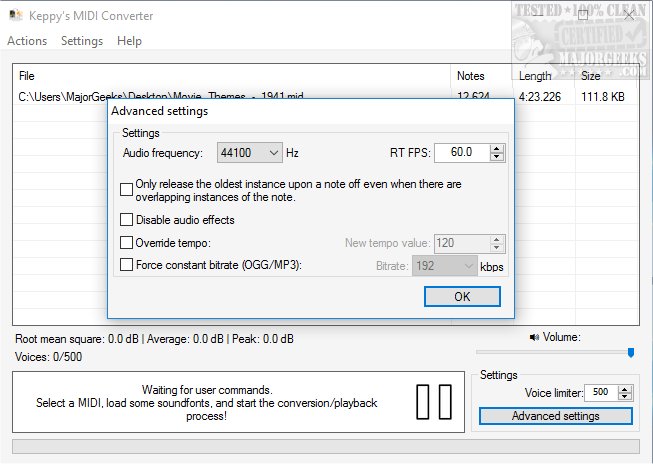This screenshot has height=464, width=653.
Task: Click the Advanced settings dialog title
Action: pos(160,111)
